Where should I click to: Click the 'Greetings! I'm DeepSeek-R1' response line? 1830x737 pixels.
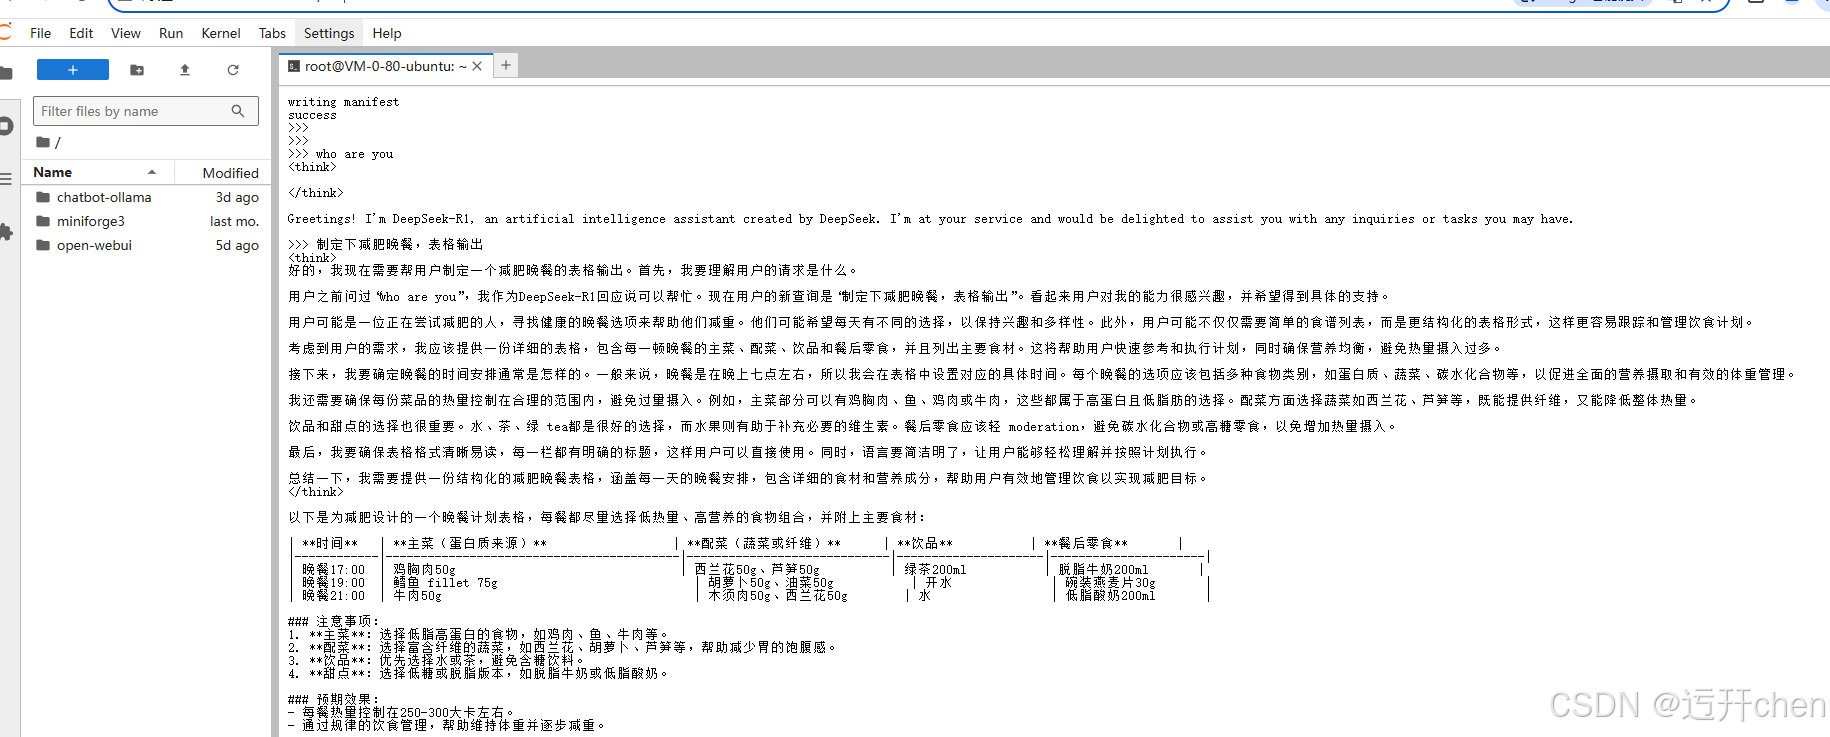tap(930, 219)
